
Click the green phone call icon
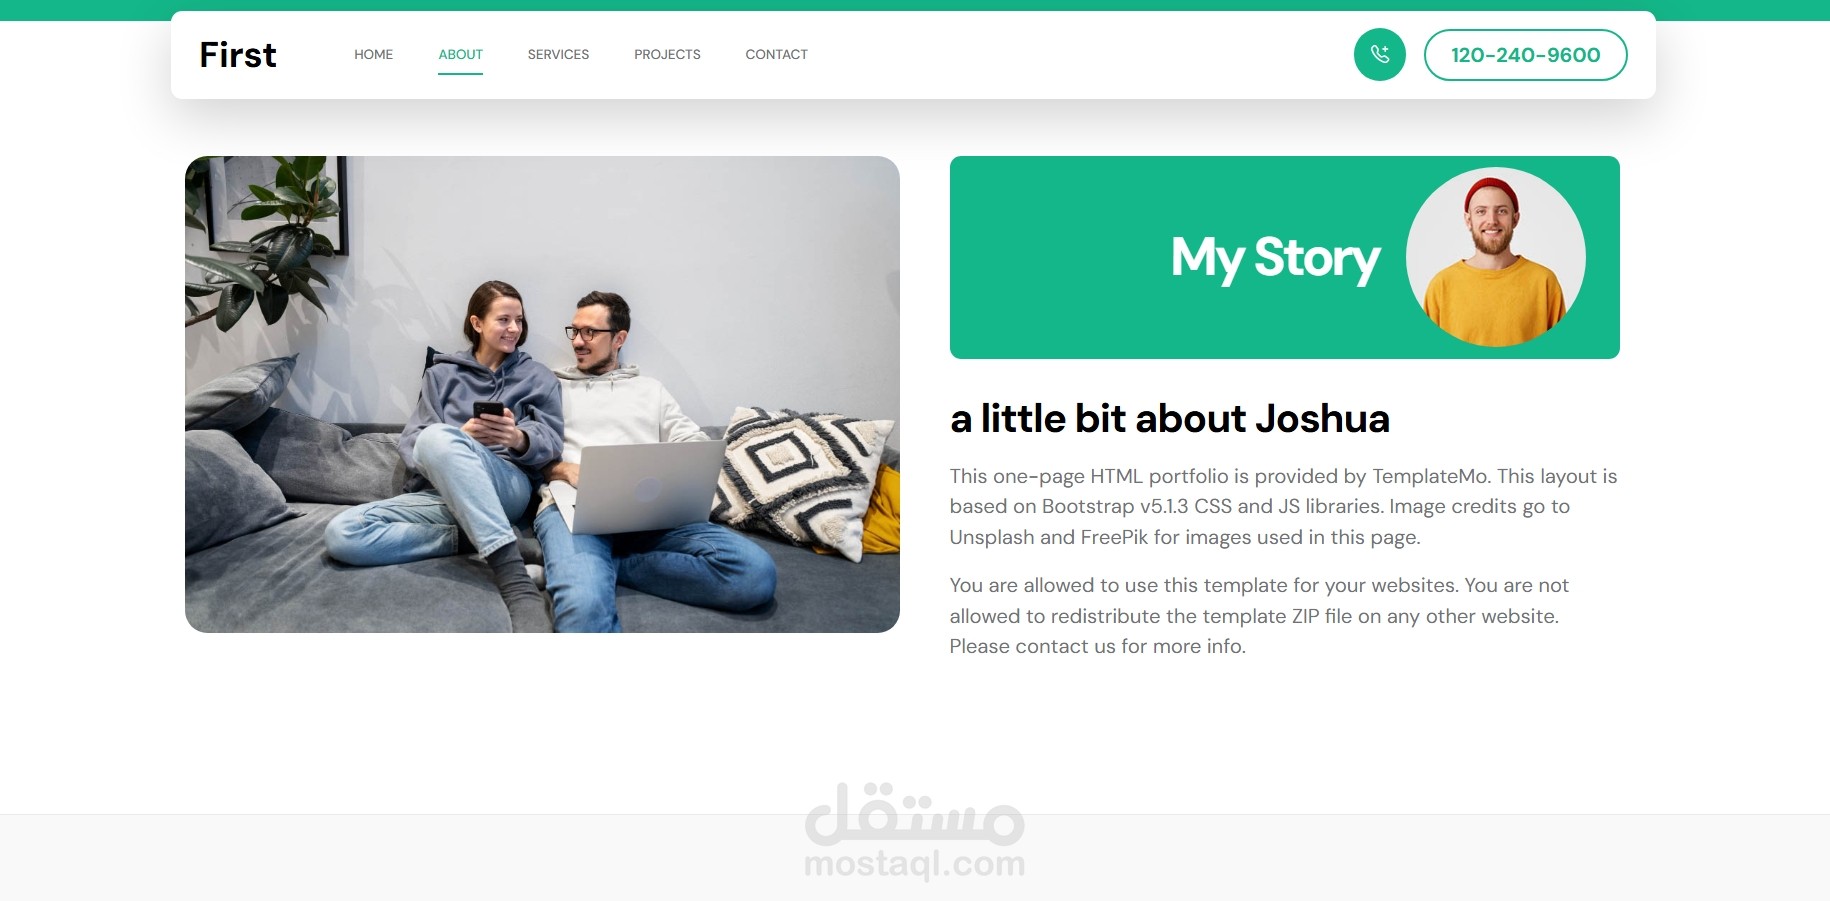tap(1379, 54)
